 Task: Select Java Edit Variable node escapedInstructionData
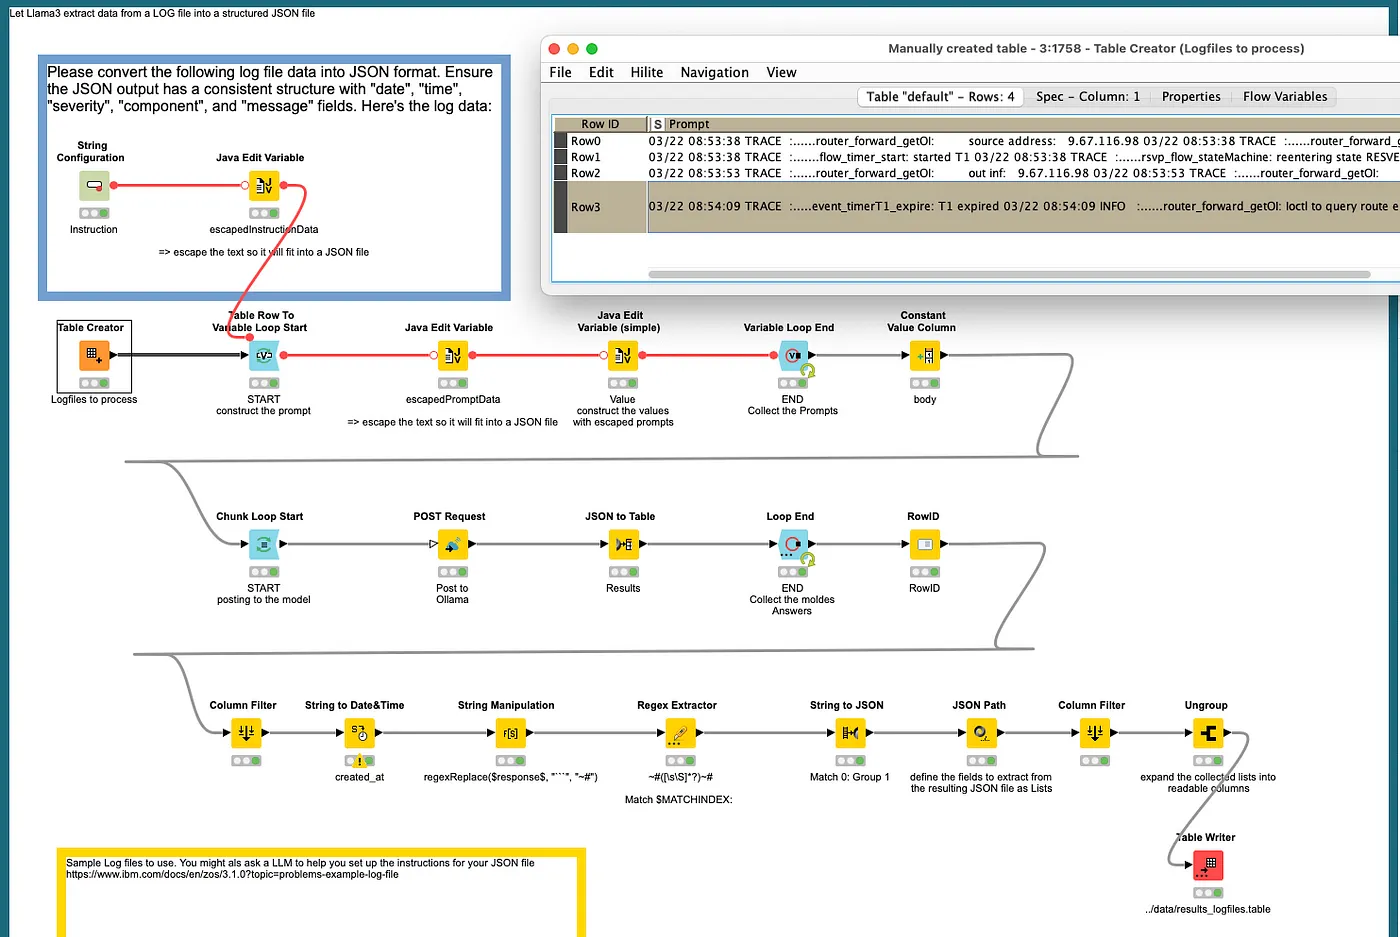point(264,185)
